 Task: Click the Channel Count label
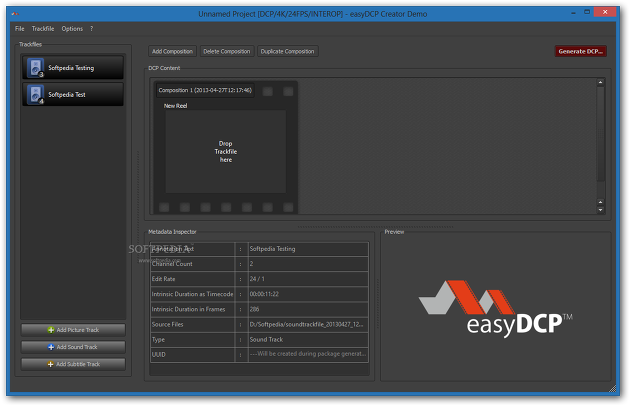pos(172,264)
